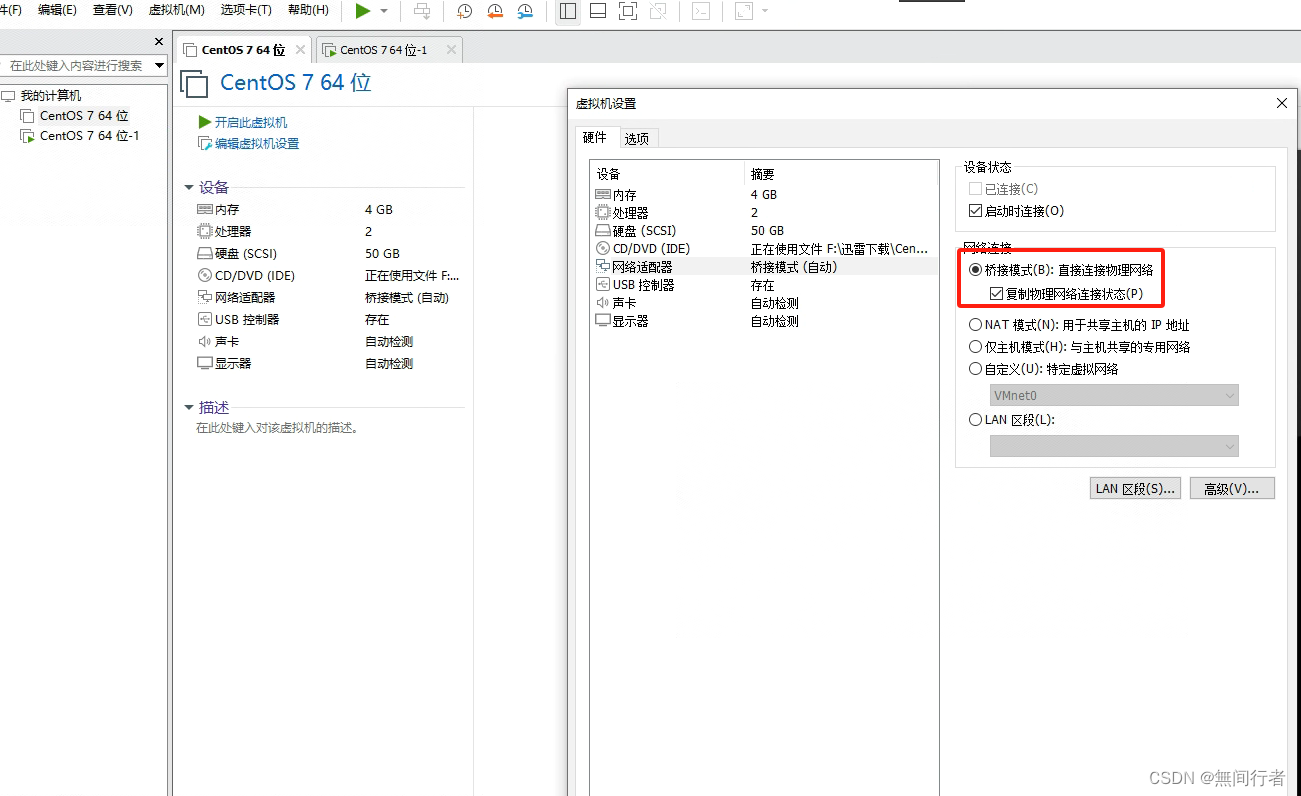Open the power options dropdown arrow beside play
The height and width of the screenshot is (796, 1301).
(383, 11)
